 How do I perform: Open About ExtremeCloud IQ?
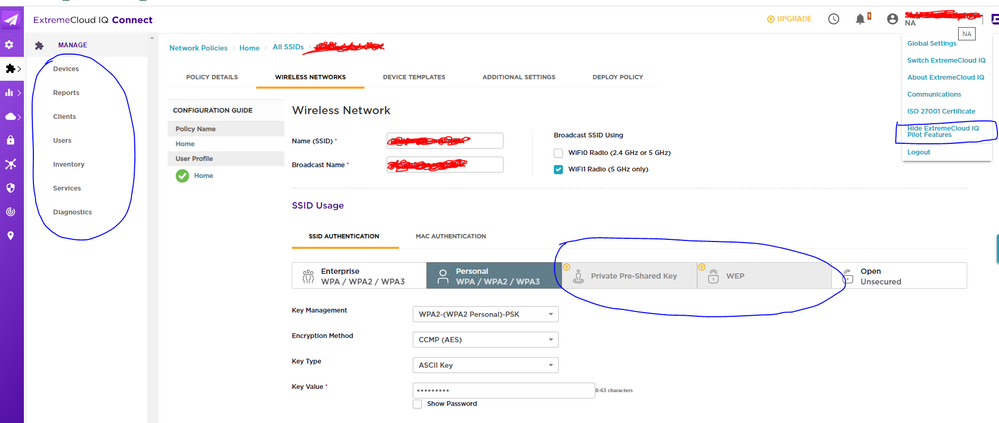point(945,77)
